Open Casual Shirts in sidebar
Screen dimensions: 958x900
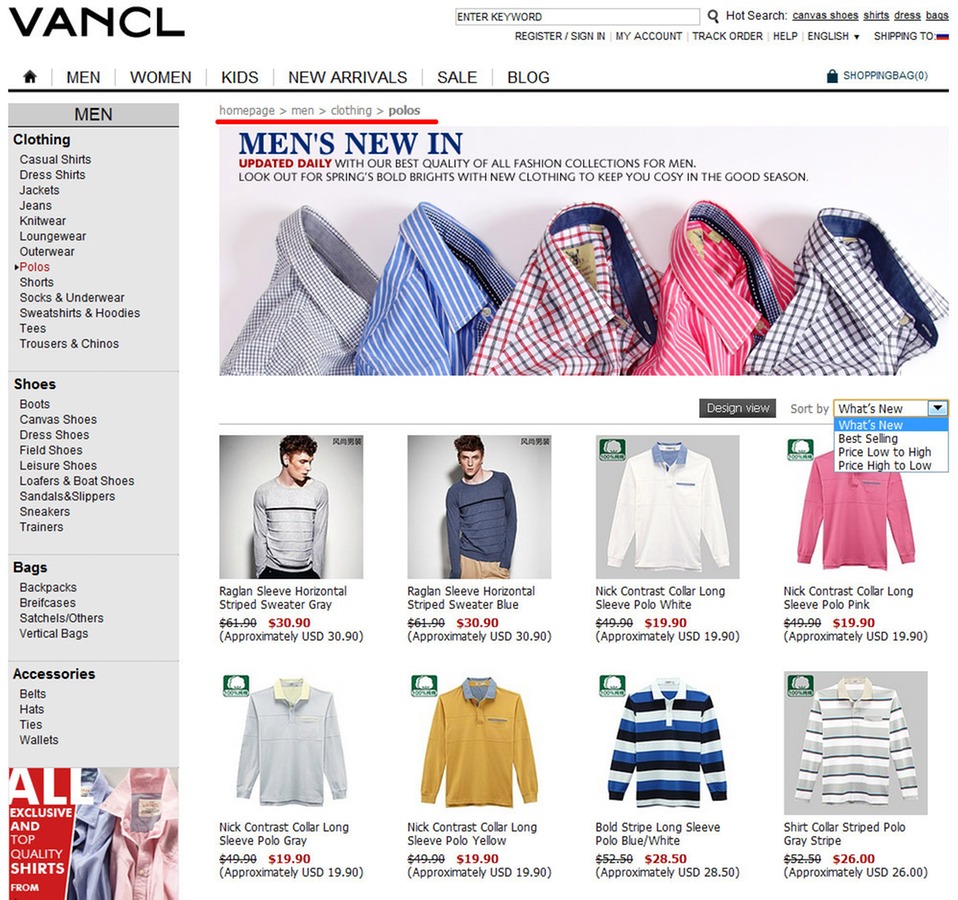click(55, 159)
